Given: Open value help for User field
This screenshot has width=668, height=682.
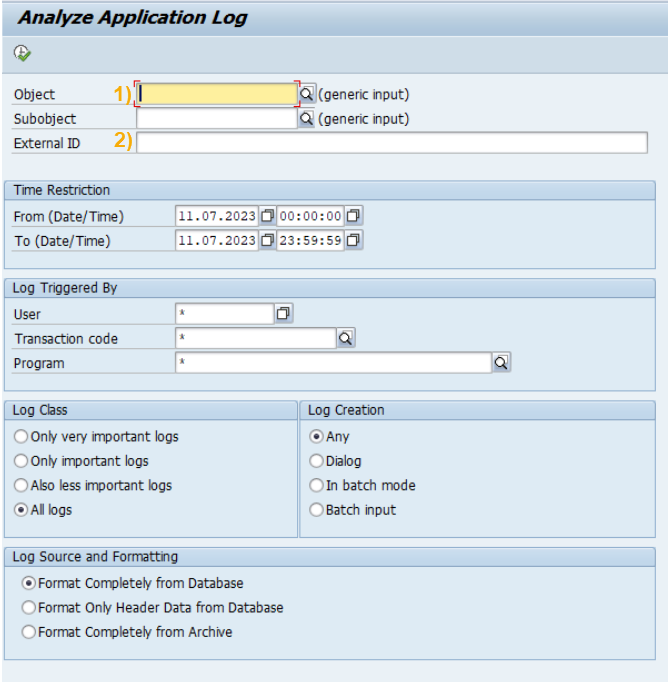Looking at the screenshot, I should 283,314.
